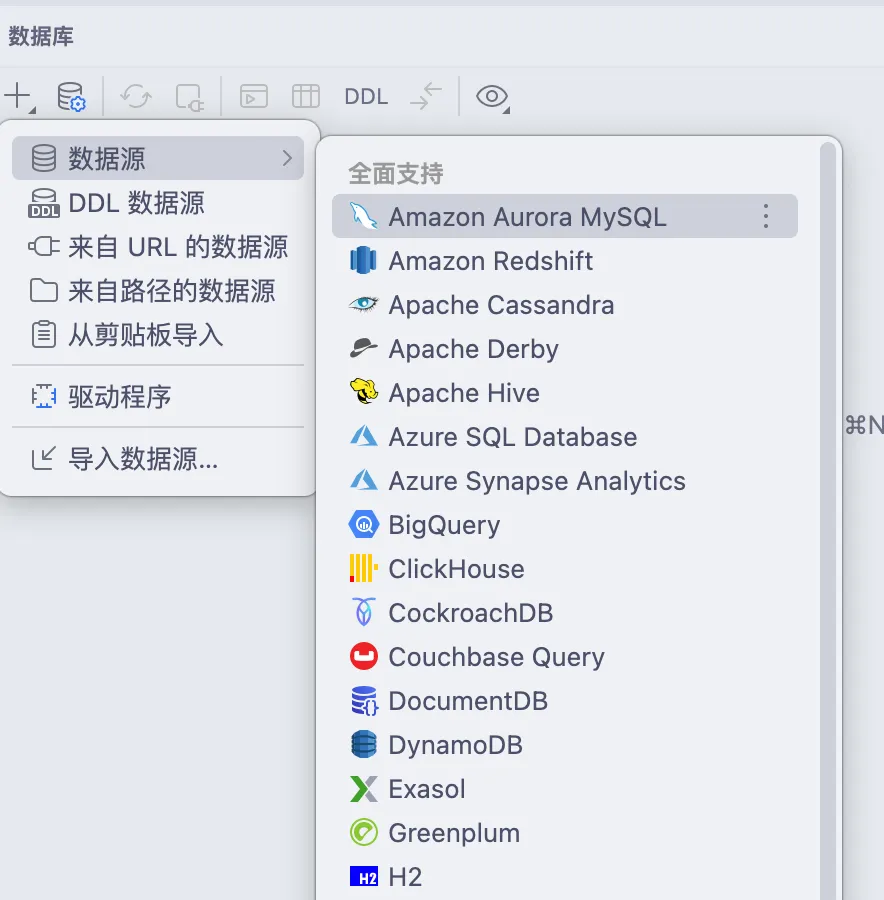Select PostgreSQL-like Greenplum data source
Viewport: 884px width, 900px height.
coord(454,833)
